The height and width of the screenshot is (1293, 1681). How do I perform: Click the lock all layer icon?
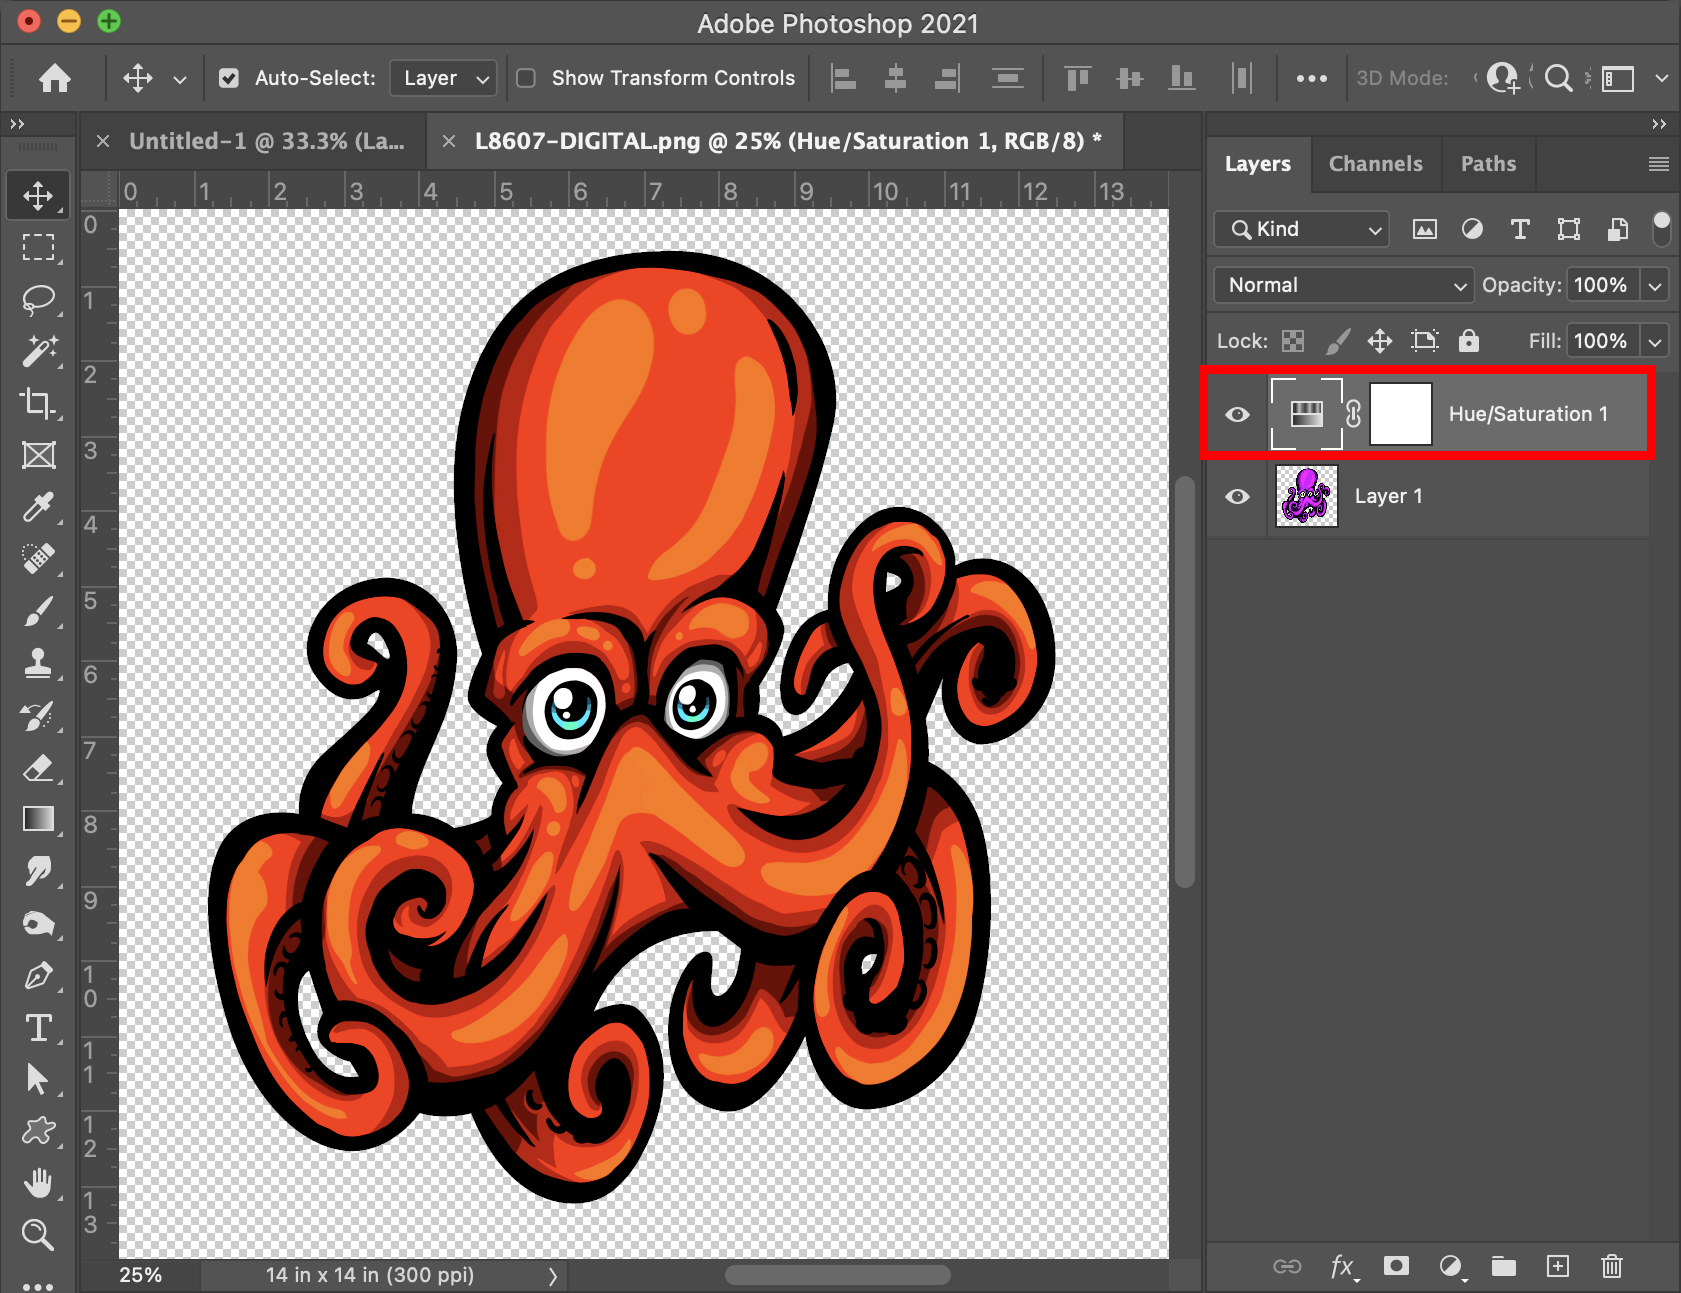pyautogui.click(x=1468, y=341)
